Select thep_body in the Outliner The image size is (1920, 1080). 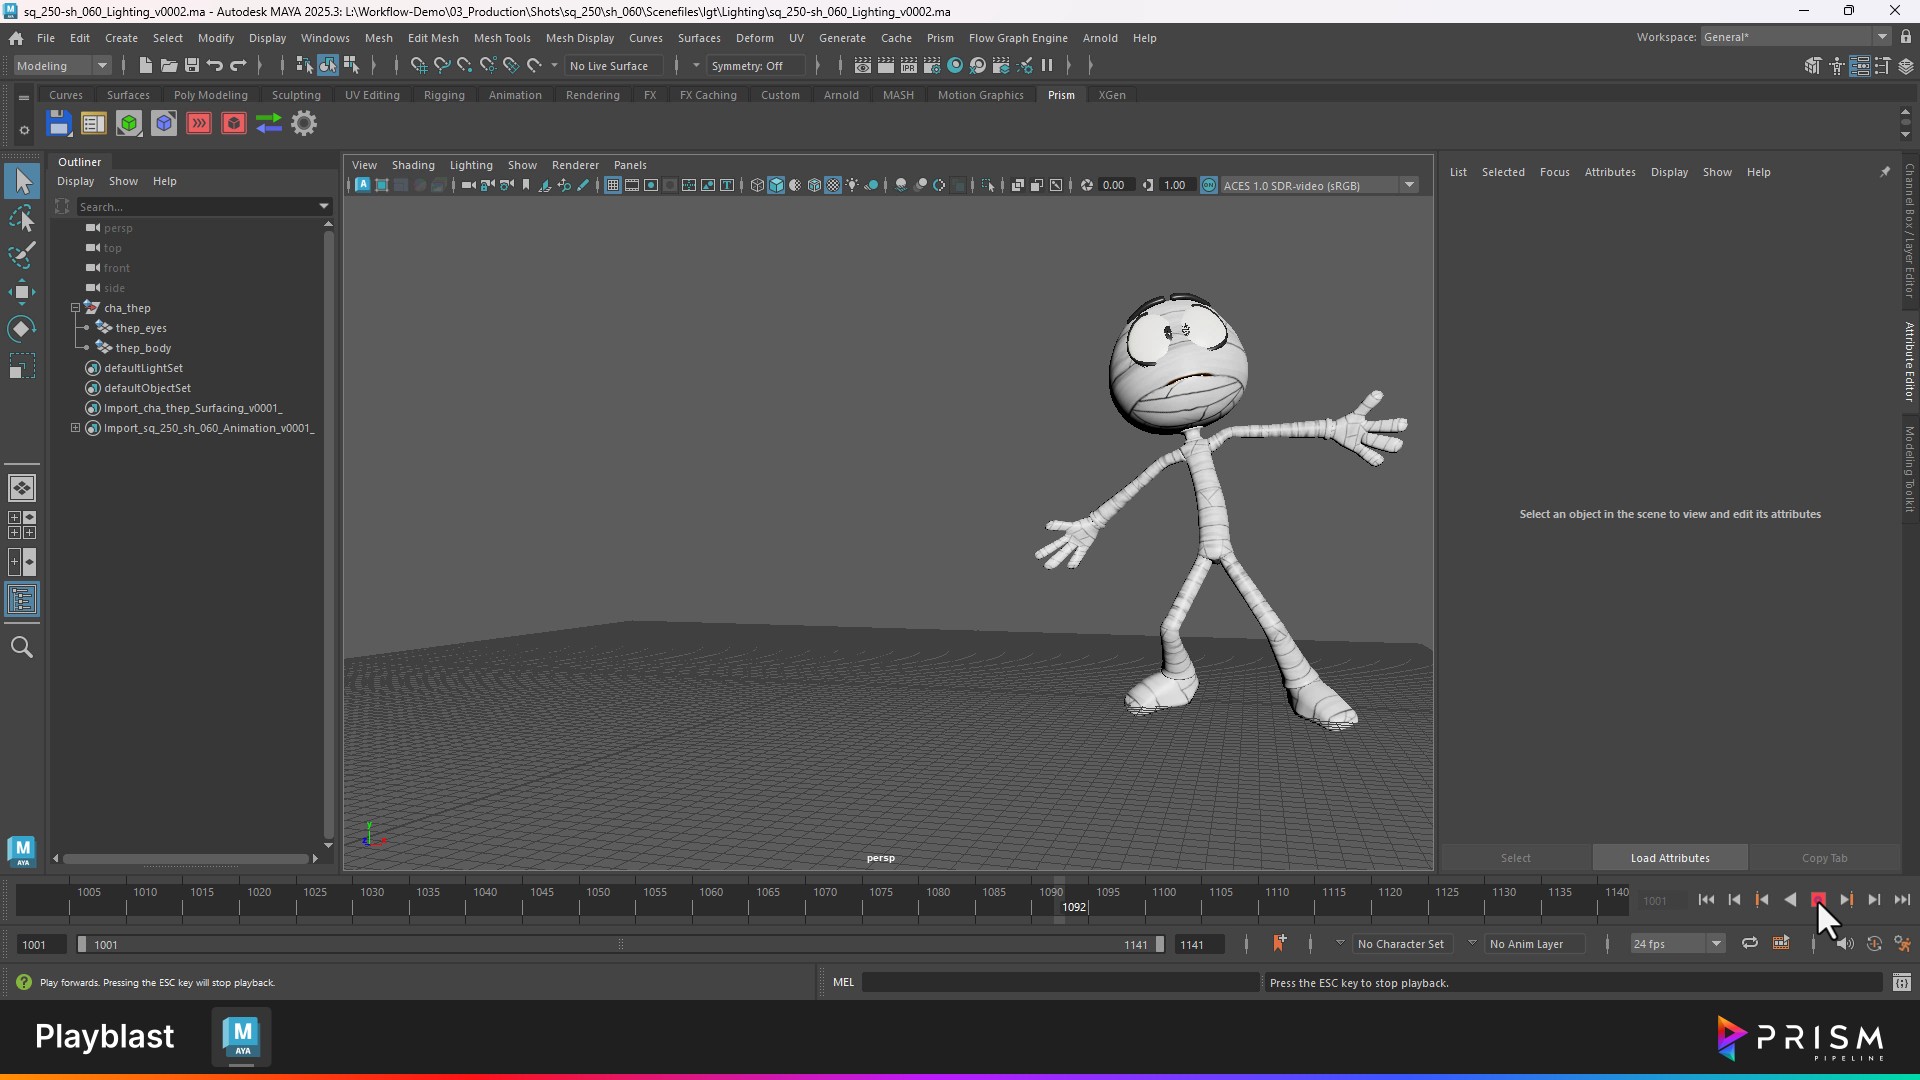(143, 348)
